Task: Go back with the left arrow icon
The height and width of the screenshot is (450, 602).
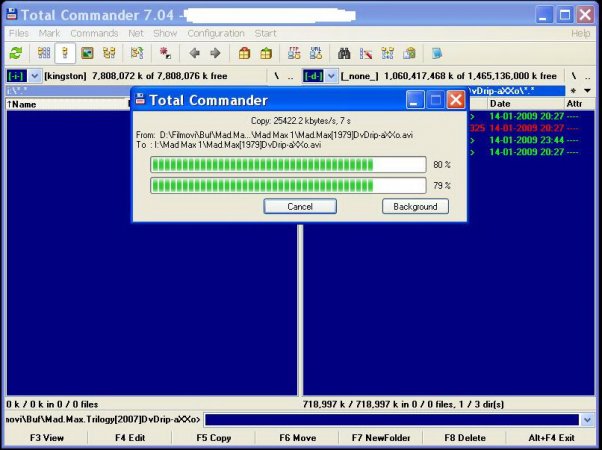Action: 195,53
